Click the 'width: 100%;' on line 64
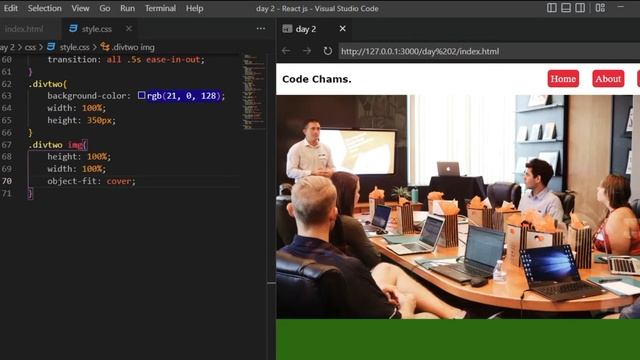 pos(76,108)
